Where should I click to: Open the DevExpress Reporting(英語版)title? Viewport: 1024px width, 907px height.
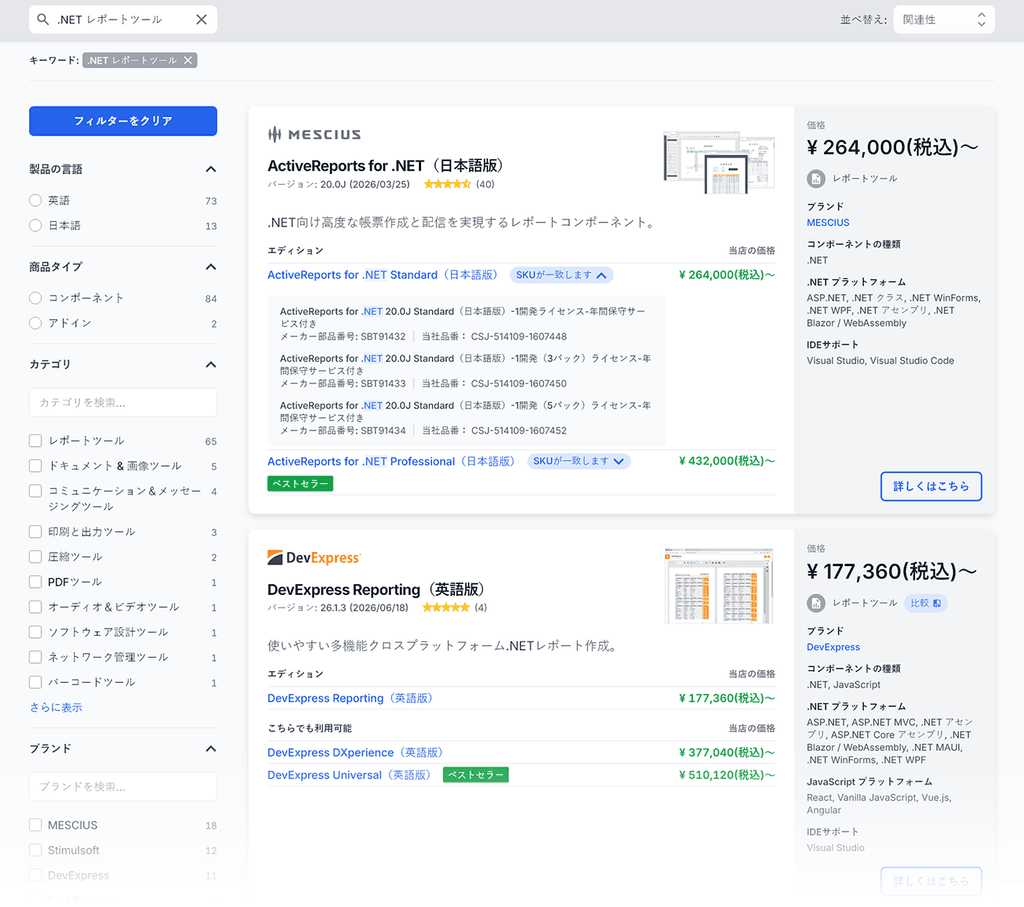[x=377, y=590]
